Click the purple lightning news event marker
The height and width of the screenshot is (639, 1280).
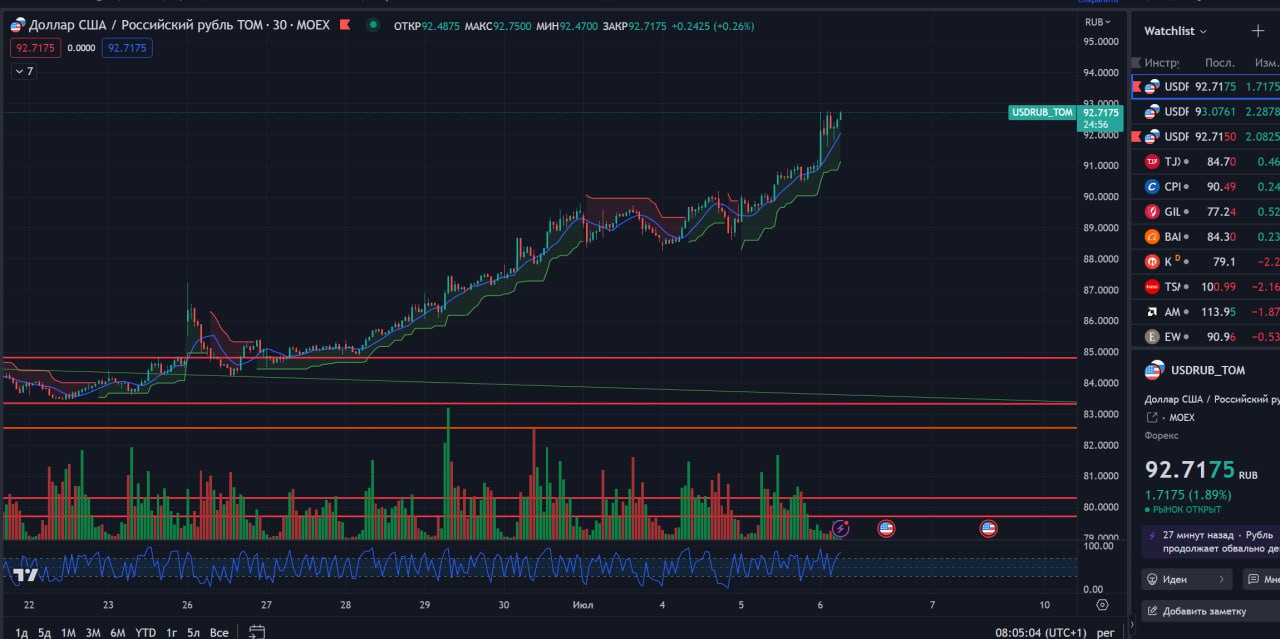pos(841,528)
